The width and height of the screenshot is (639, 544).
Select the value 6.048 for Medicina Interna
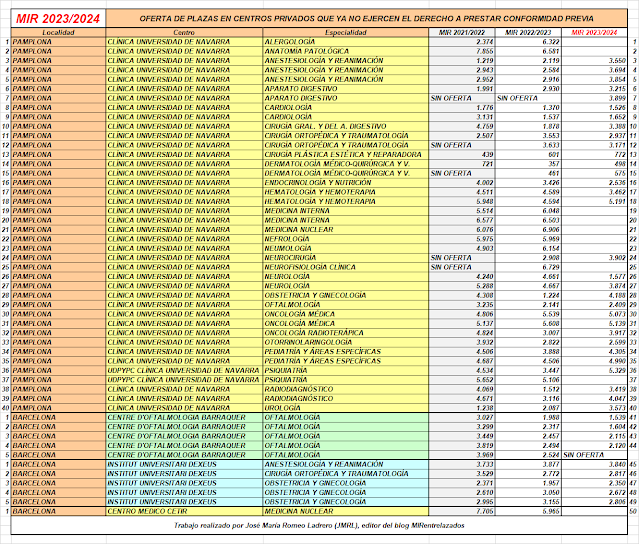[551, 211]
